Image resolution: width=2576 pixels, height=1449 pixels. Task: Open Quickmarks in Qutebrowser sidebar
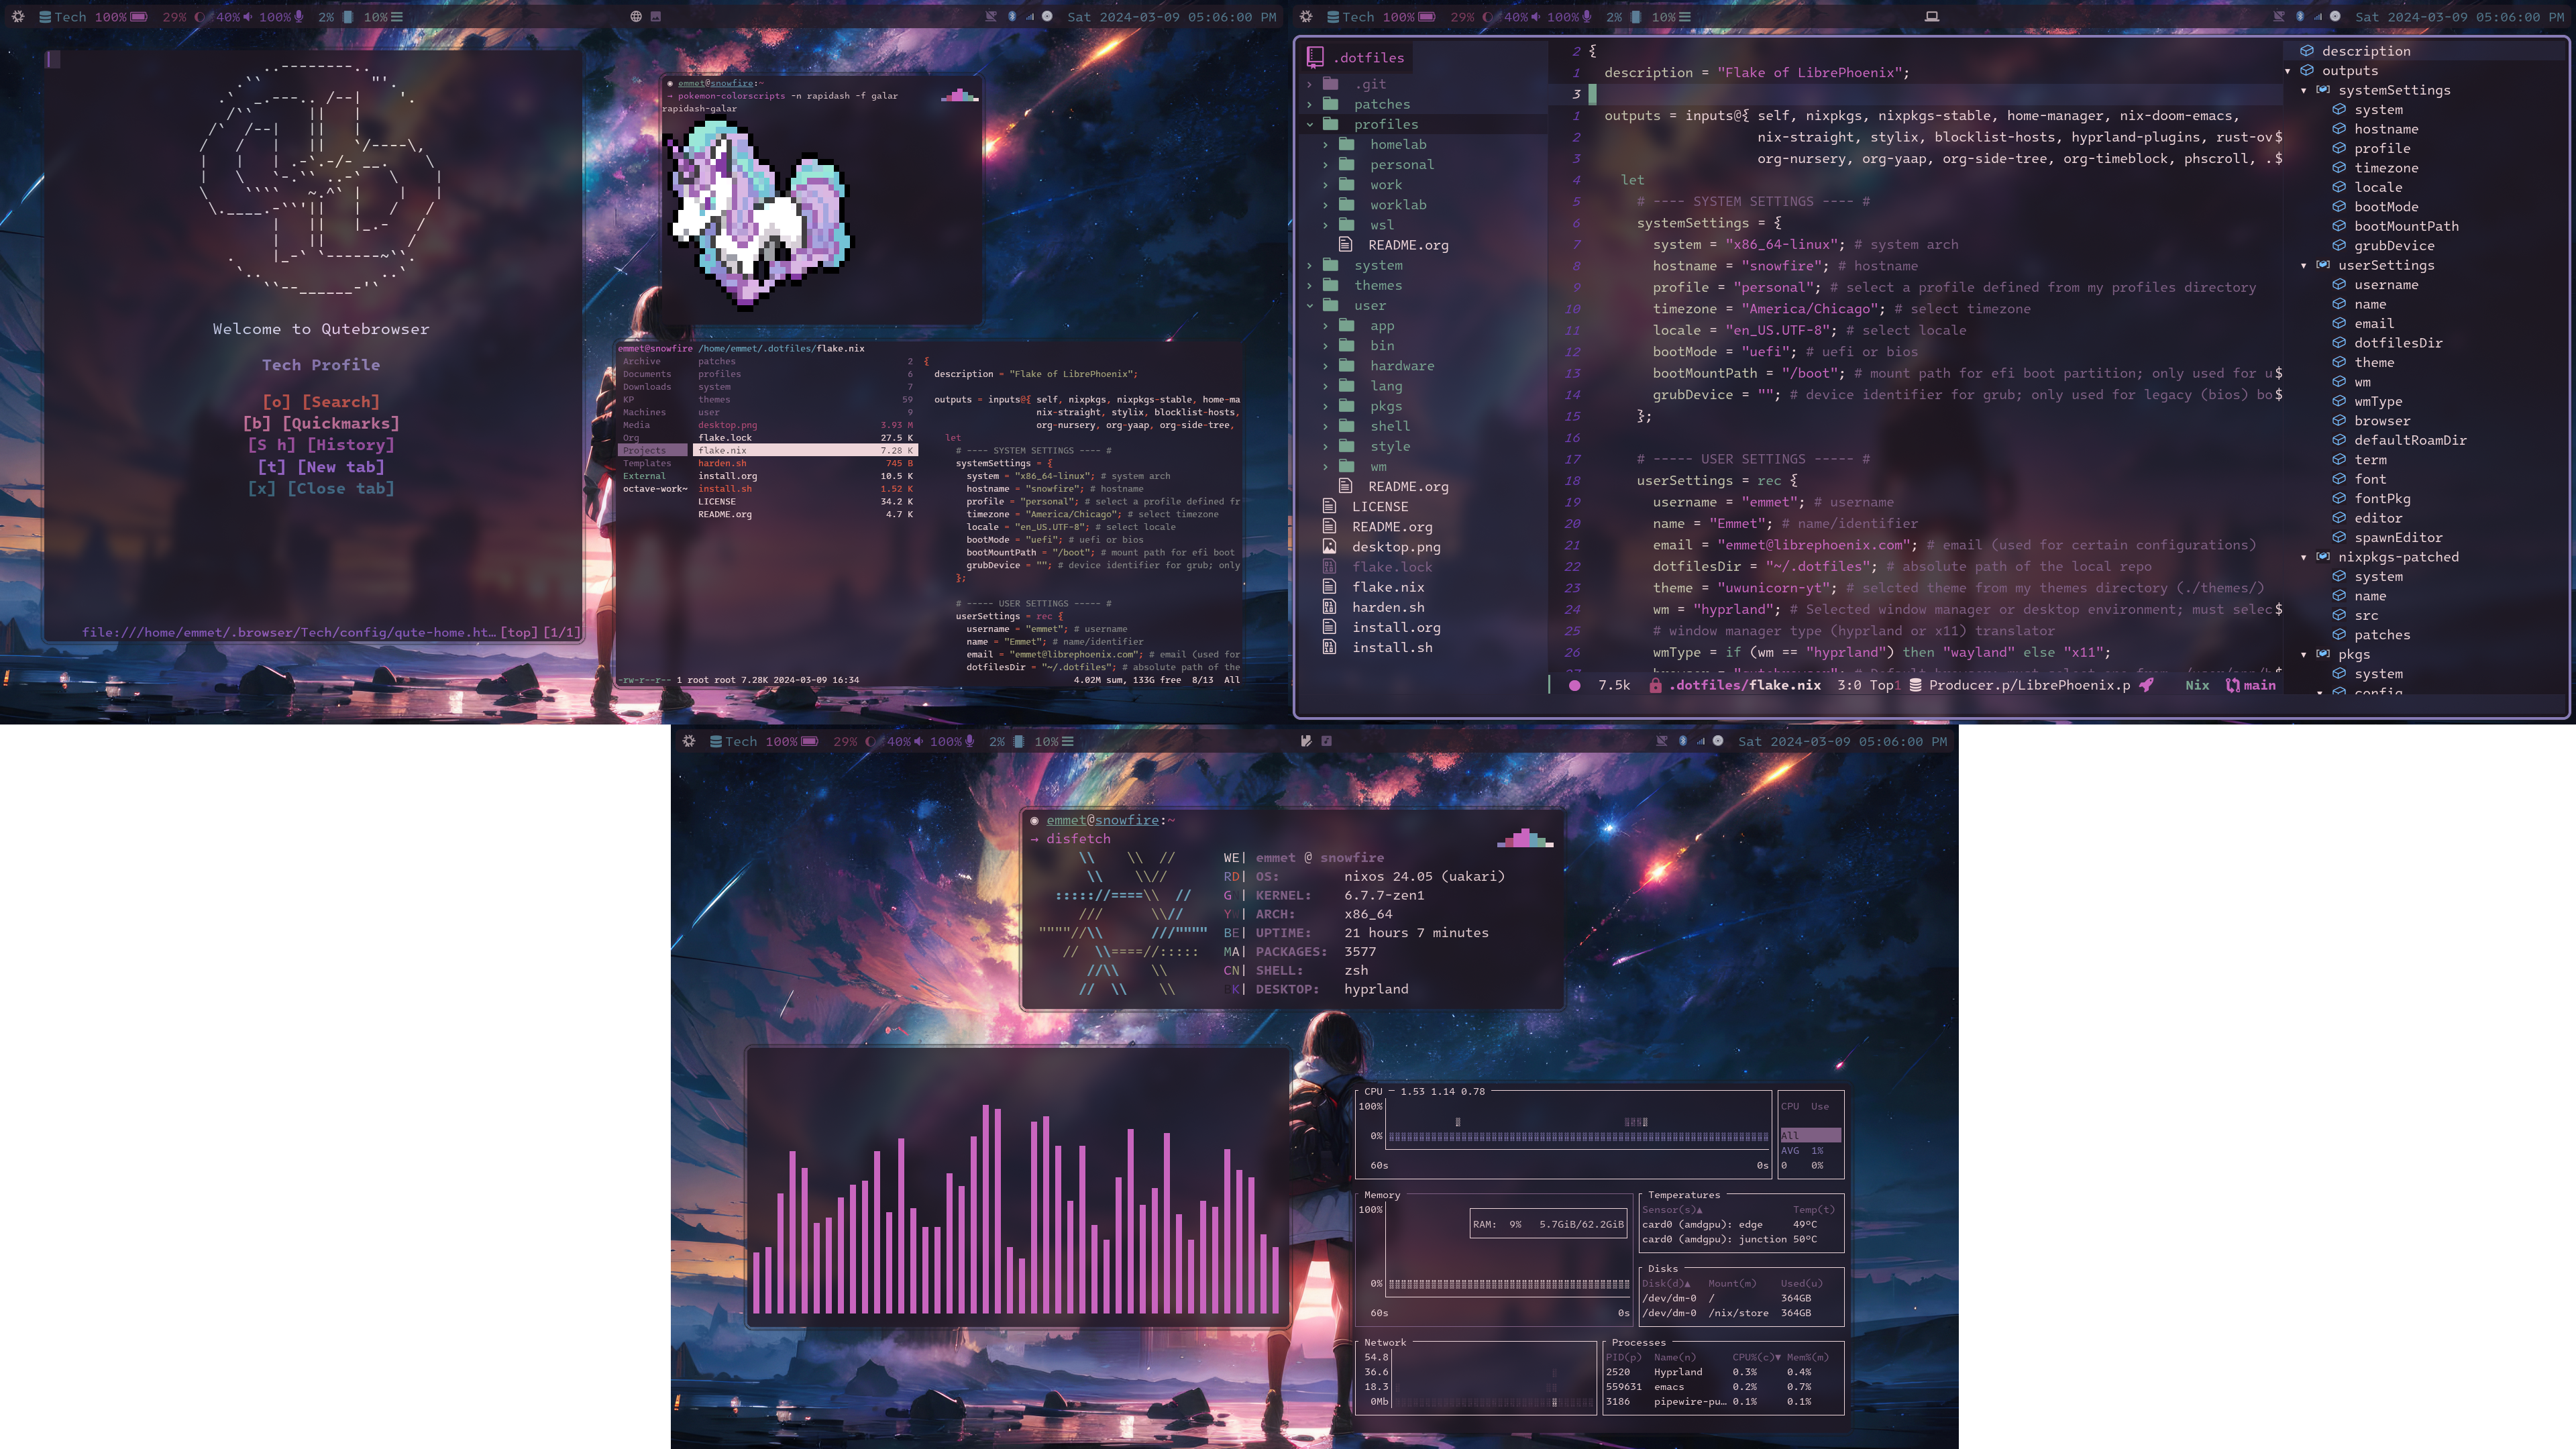(x=320, y=423)
